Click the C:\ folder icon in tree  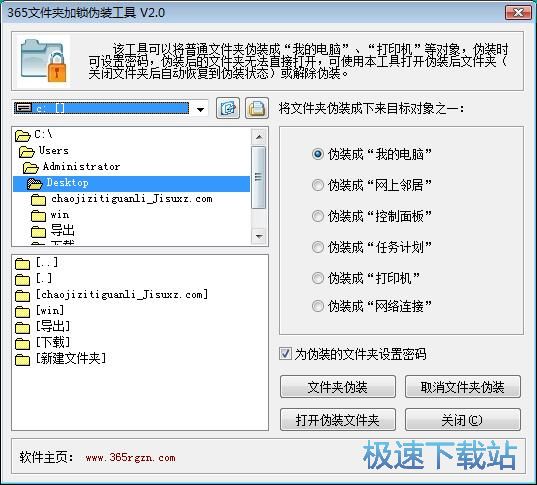click(x=23, y=136)
